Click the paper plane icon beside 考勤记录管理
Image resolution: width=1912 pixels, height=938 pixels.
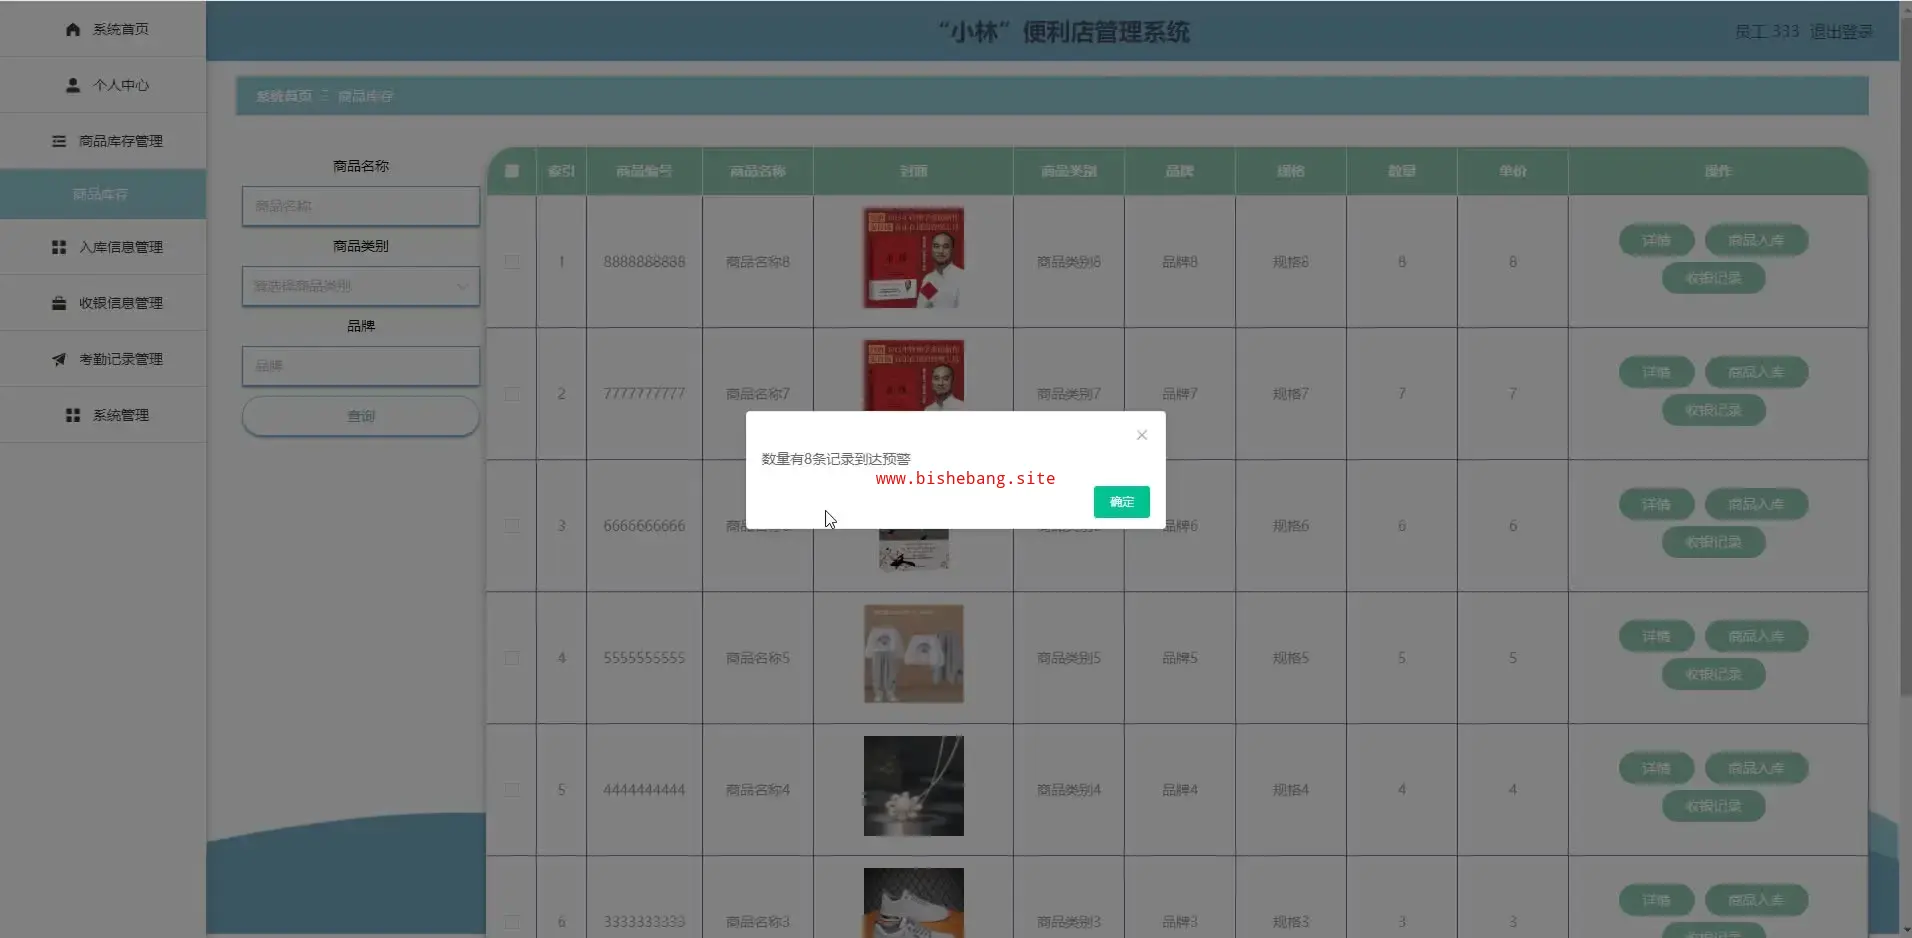(x=59, y=359)
